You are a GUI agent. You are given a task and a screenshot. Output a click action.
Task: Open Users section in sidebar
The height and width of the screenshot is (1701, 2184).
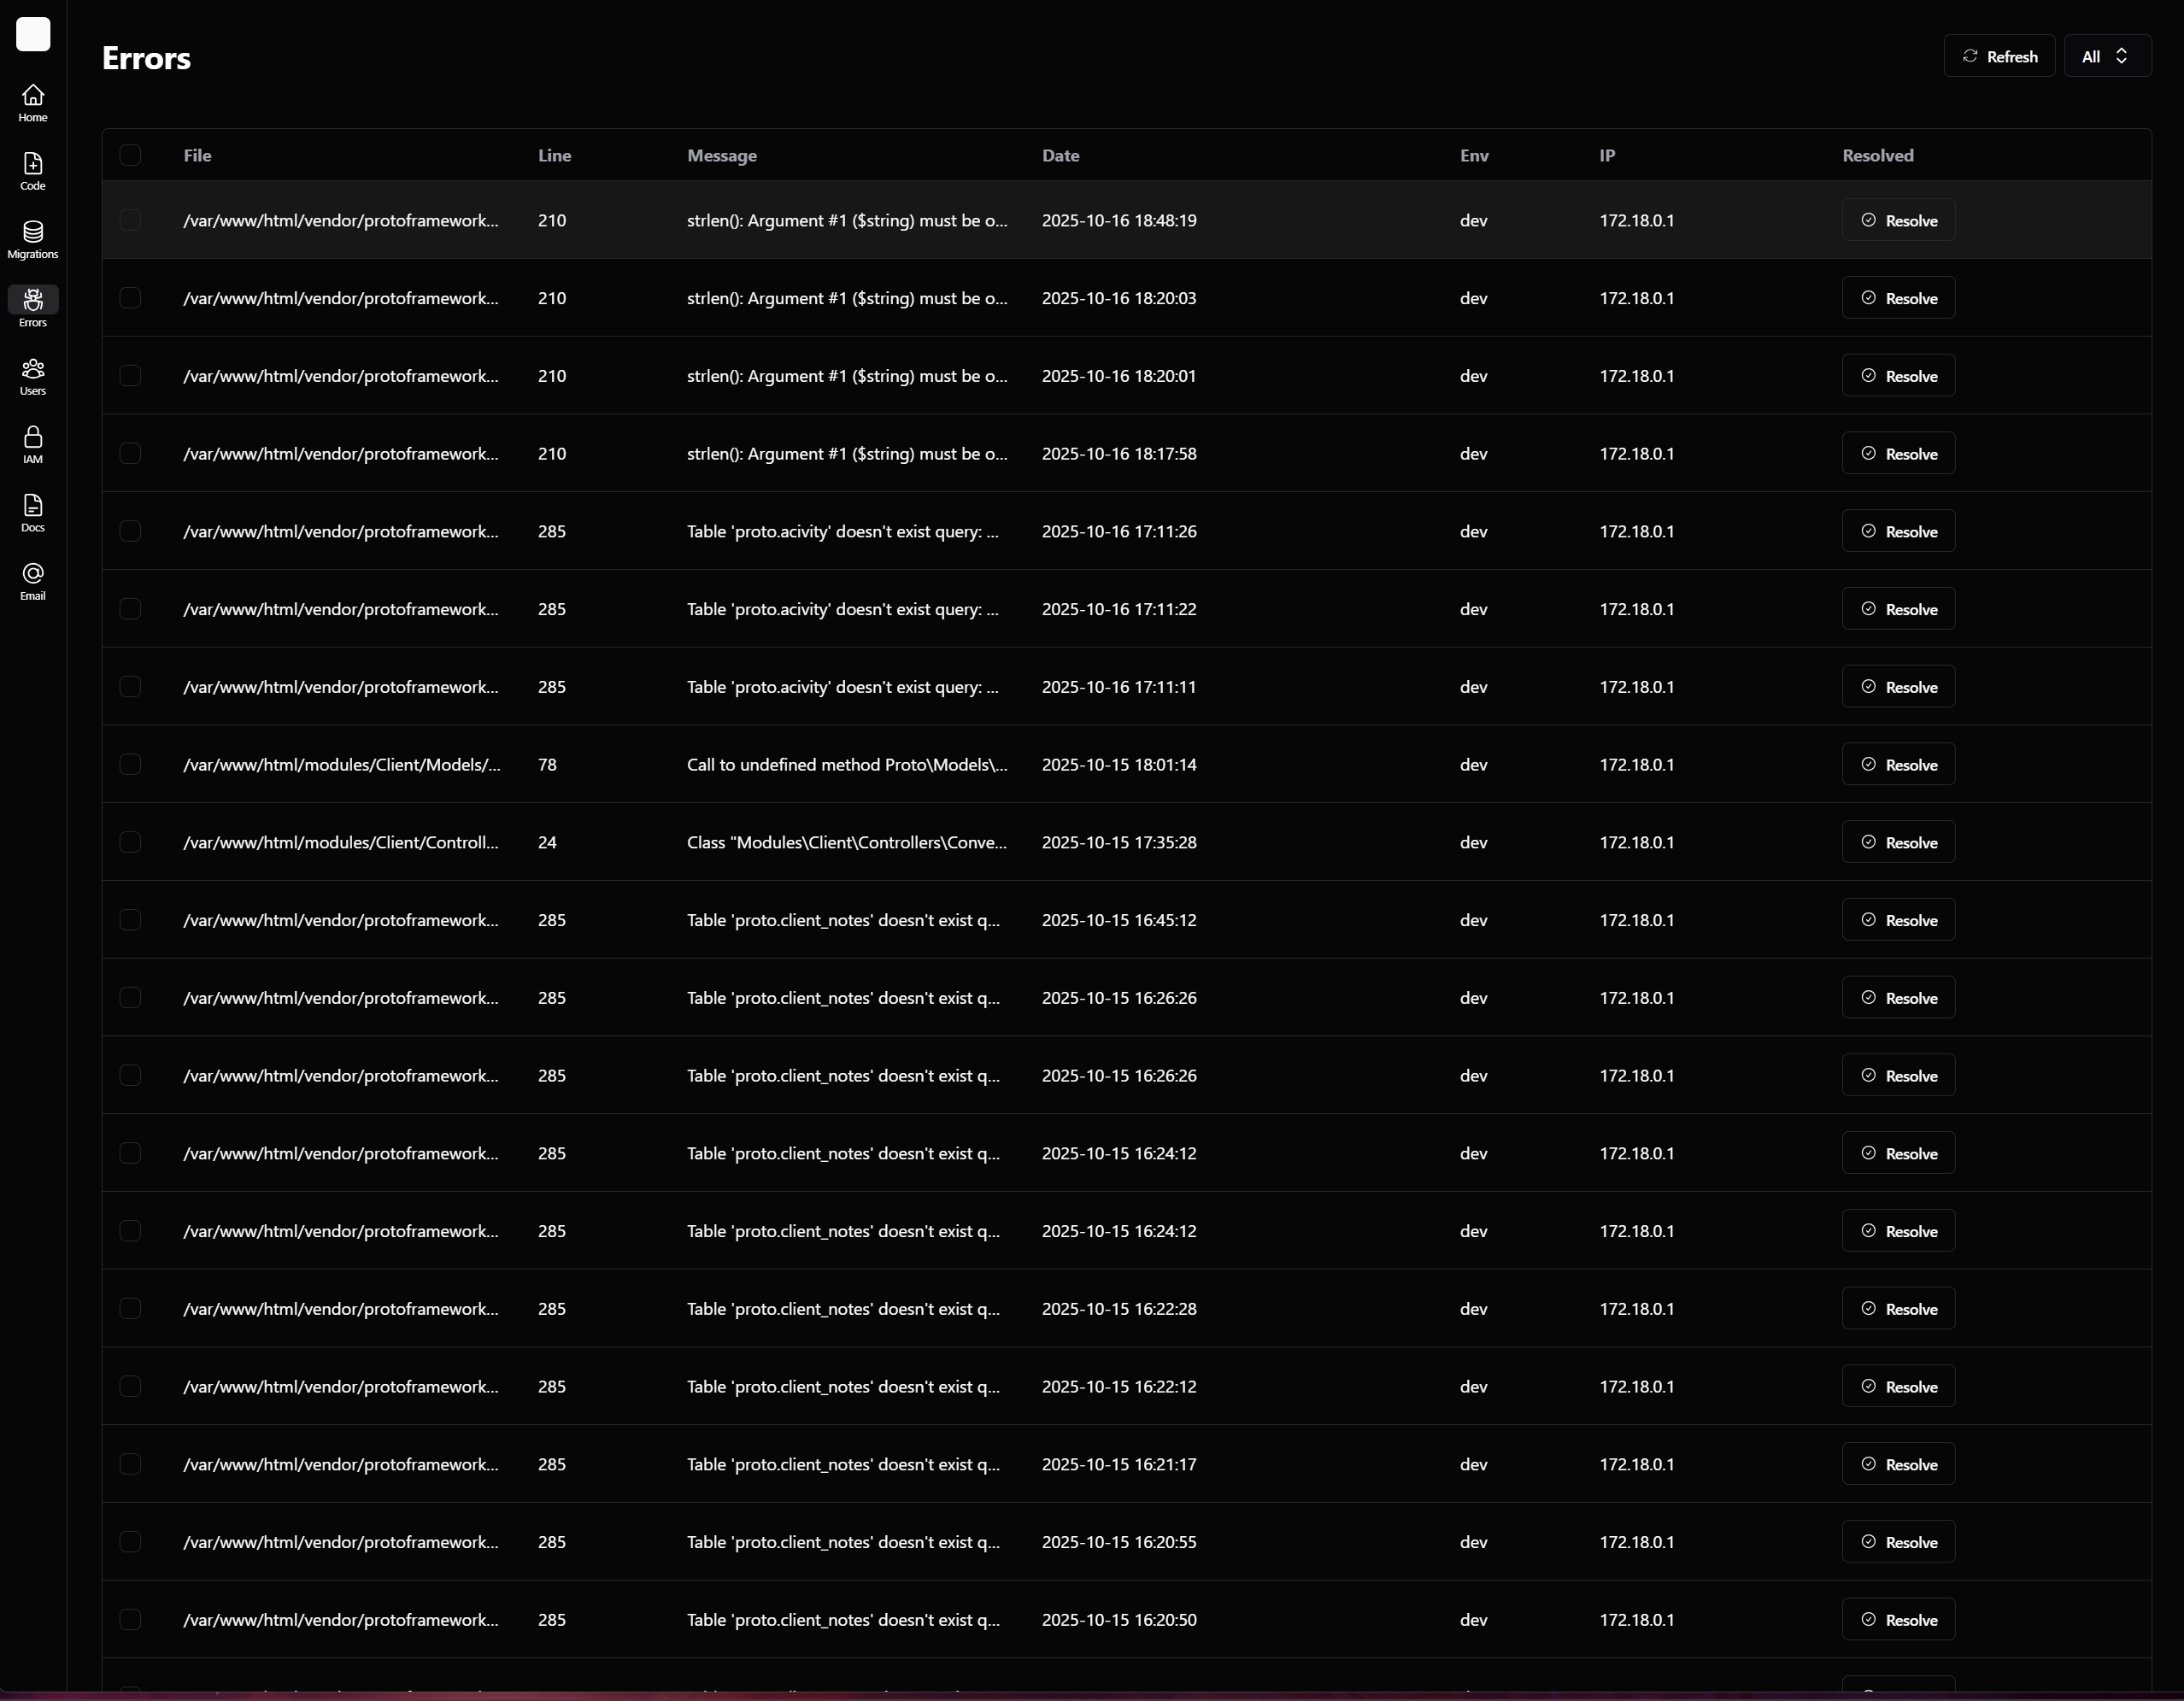[33, 376]
